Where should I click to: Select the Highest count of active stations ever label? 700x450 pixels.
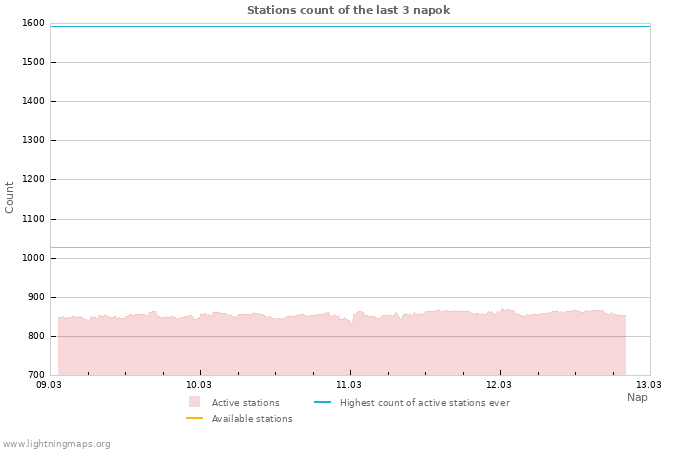pos(424,403)
